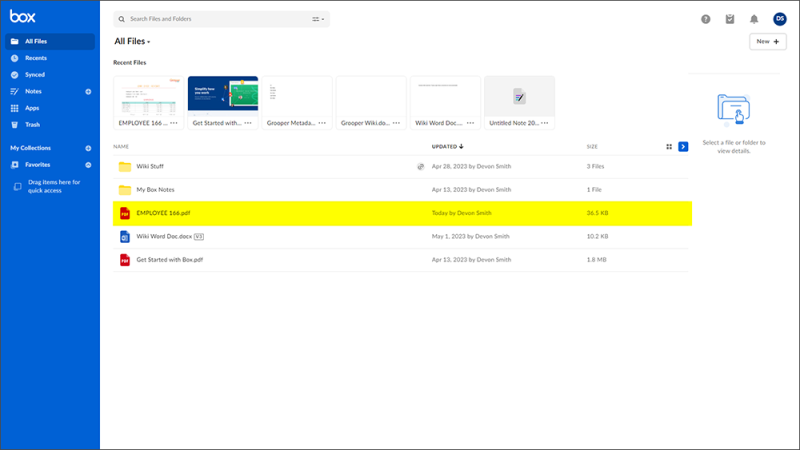Sort by the Size column header
This screenshot has width=800, height=450.
coord(592,147)
